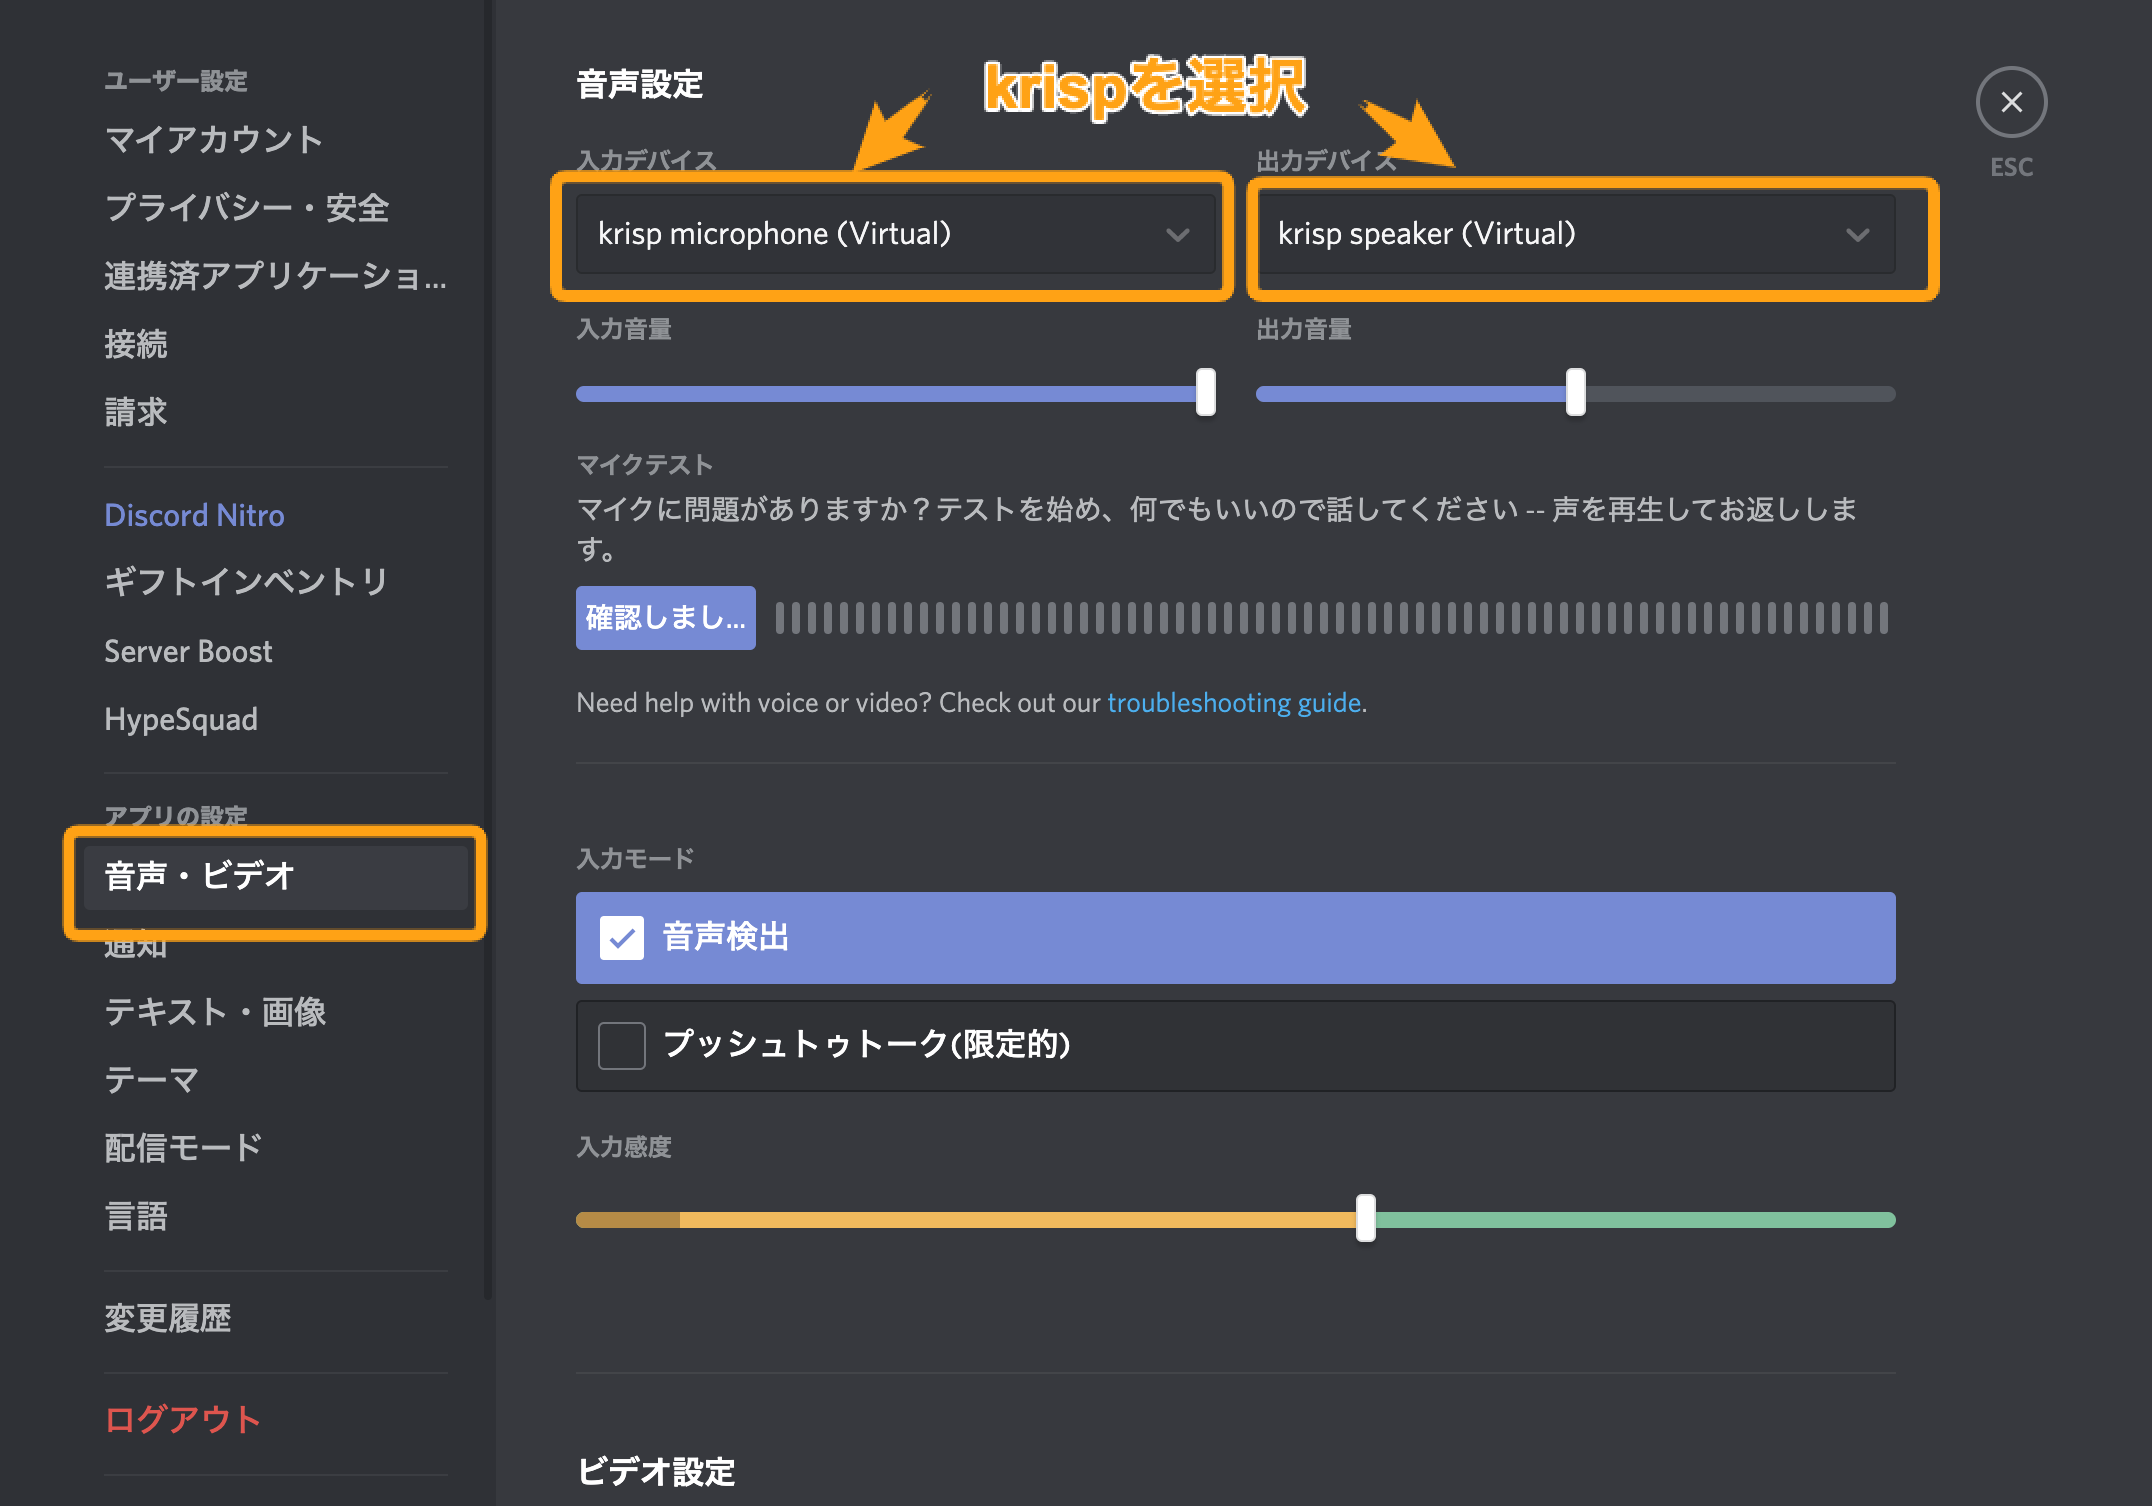Open the krisp microphone input device dropdown

(x=896, y=234)
